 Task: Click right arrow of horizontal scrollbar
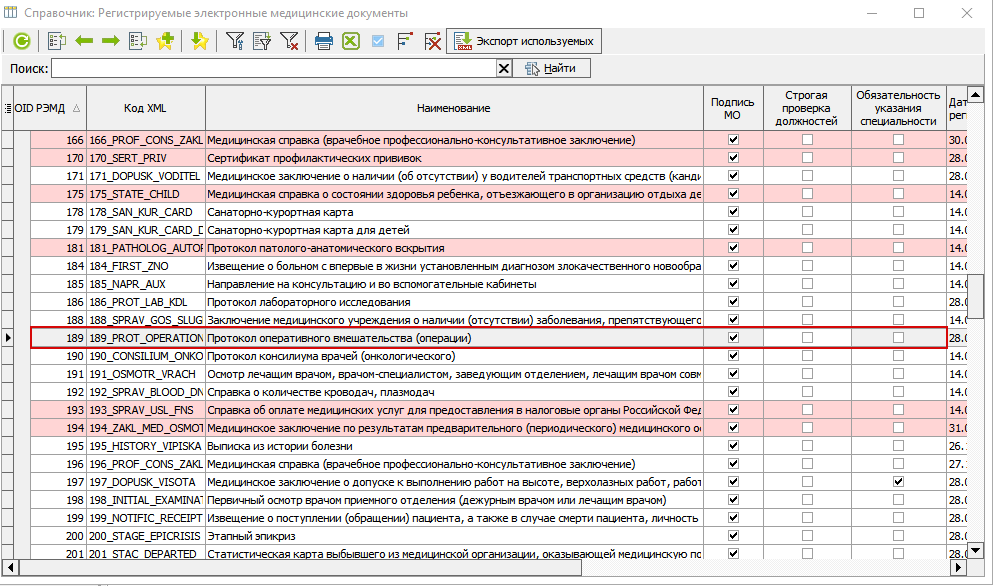tap(959, 566)
